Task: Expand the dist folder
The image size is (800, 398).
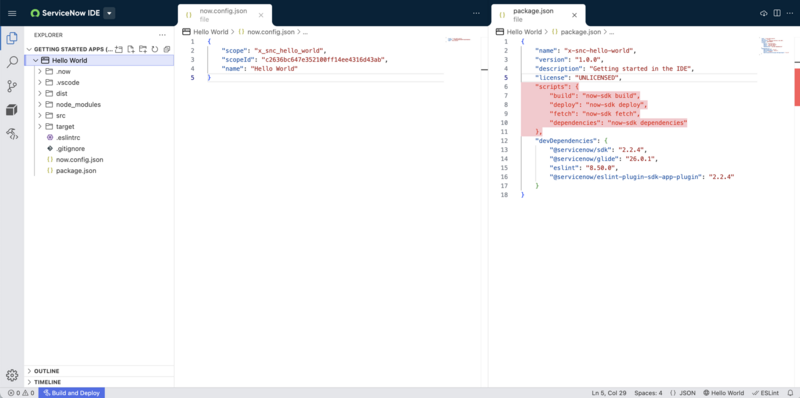Action: [40, 93]
